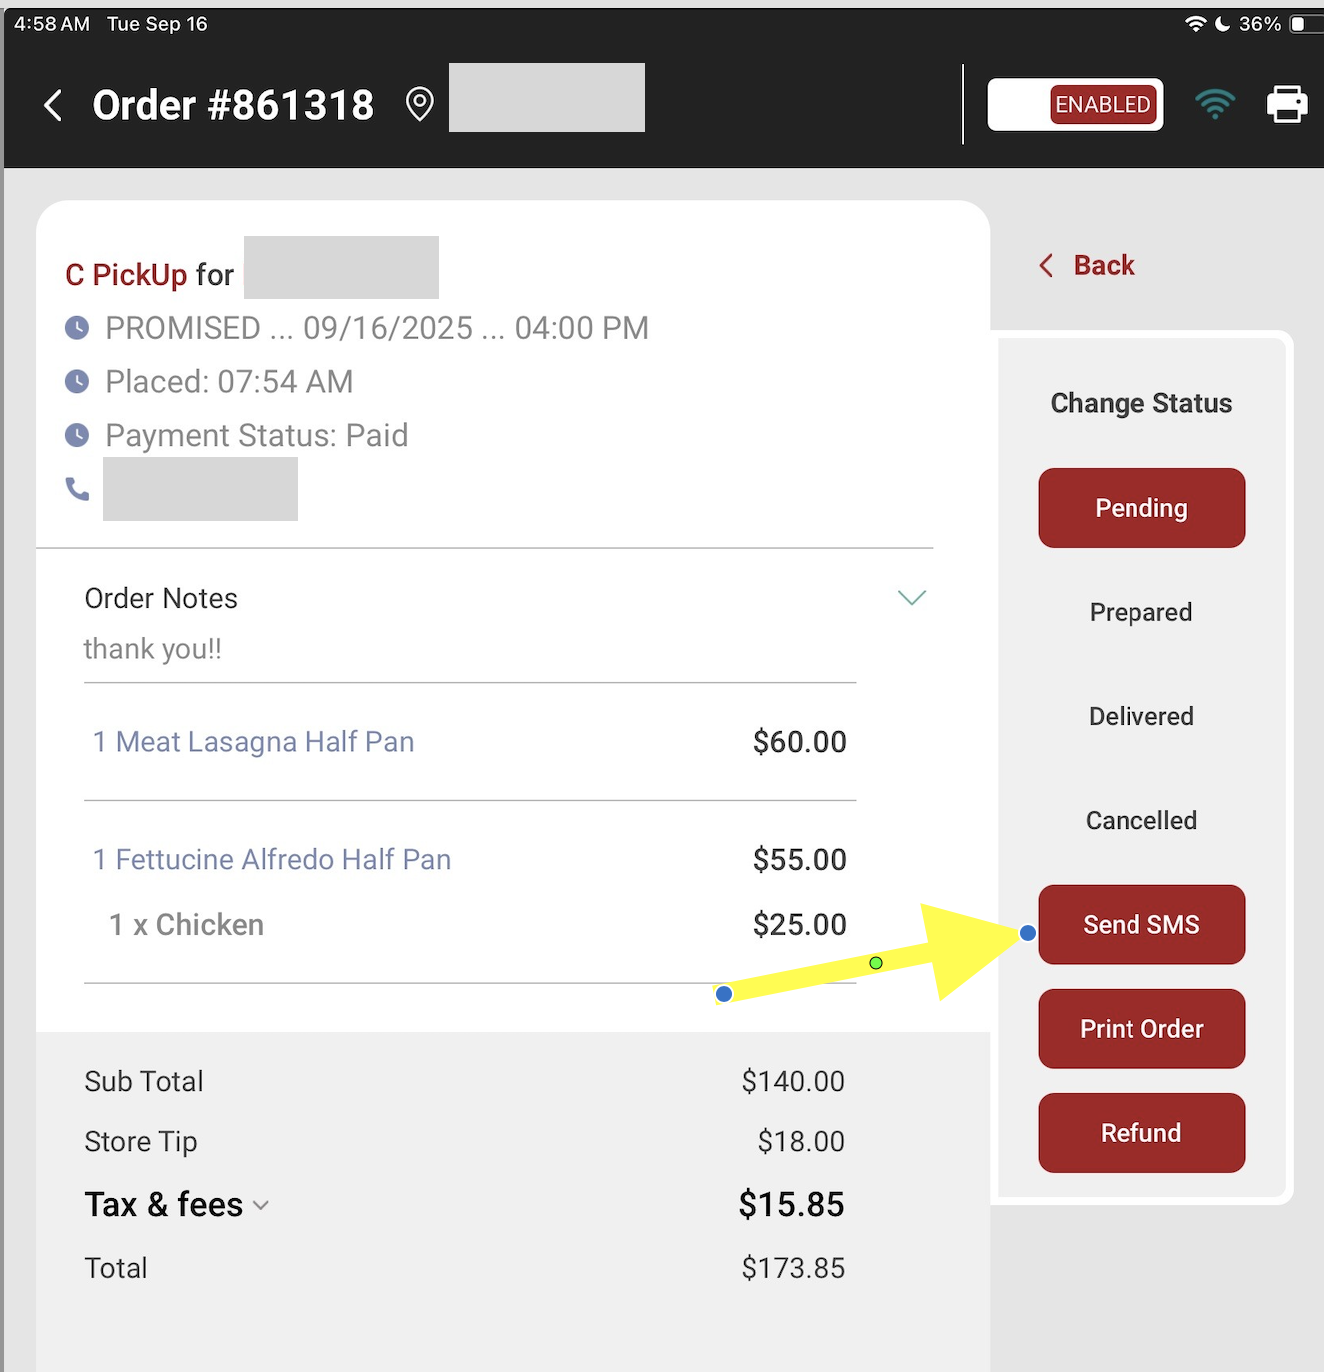Image resolution: width=1324 pixels, height=1372 pixels.
Task: Tap clock icon beside Placed time
Action: [x=77, y=381]
